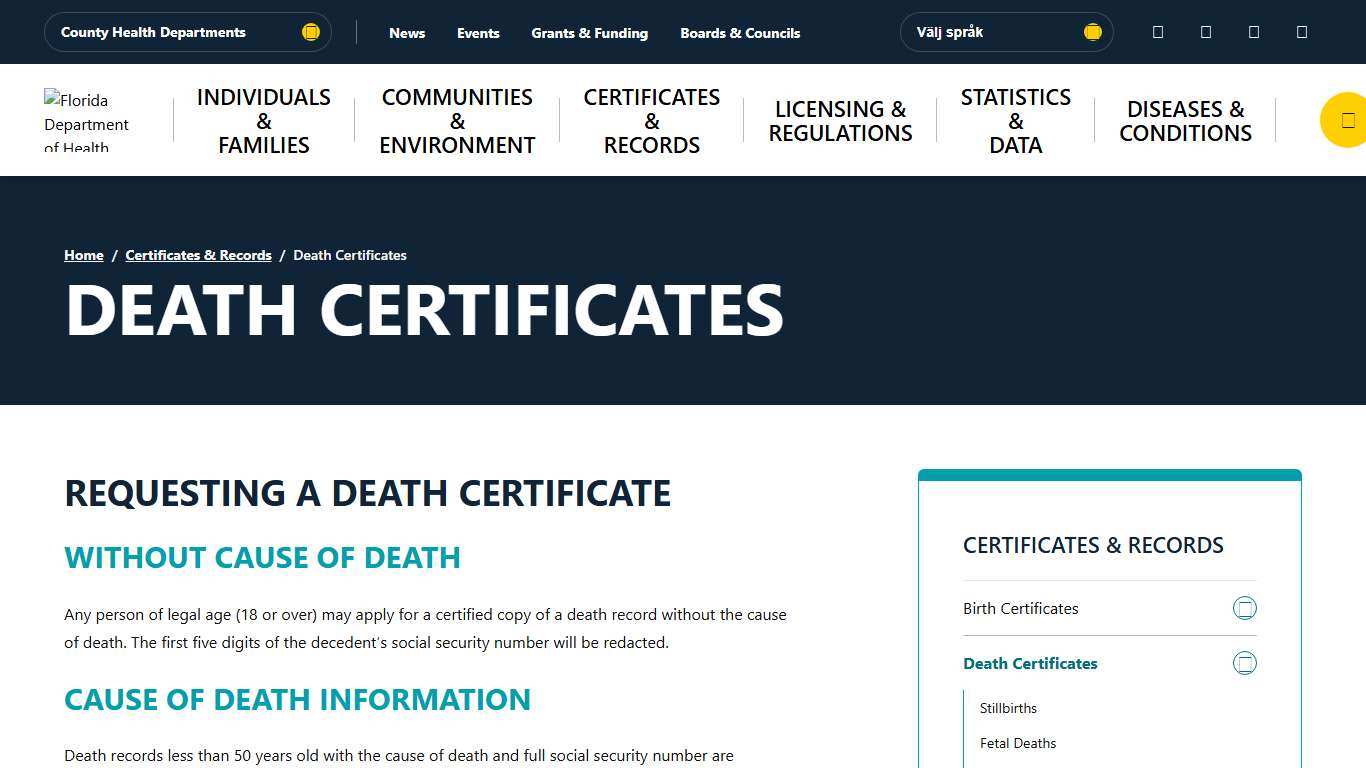Click the fourth social media icon
The width and height of the screenshot is (1366, 768).
click(1301, 32)
